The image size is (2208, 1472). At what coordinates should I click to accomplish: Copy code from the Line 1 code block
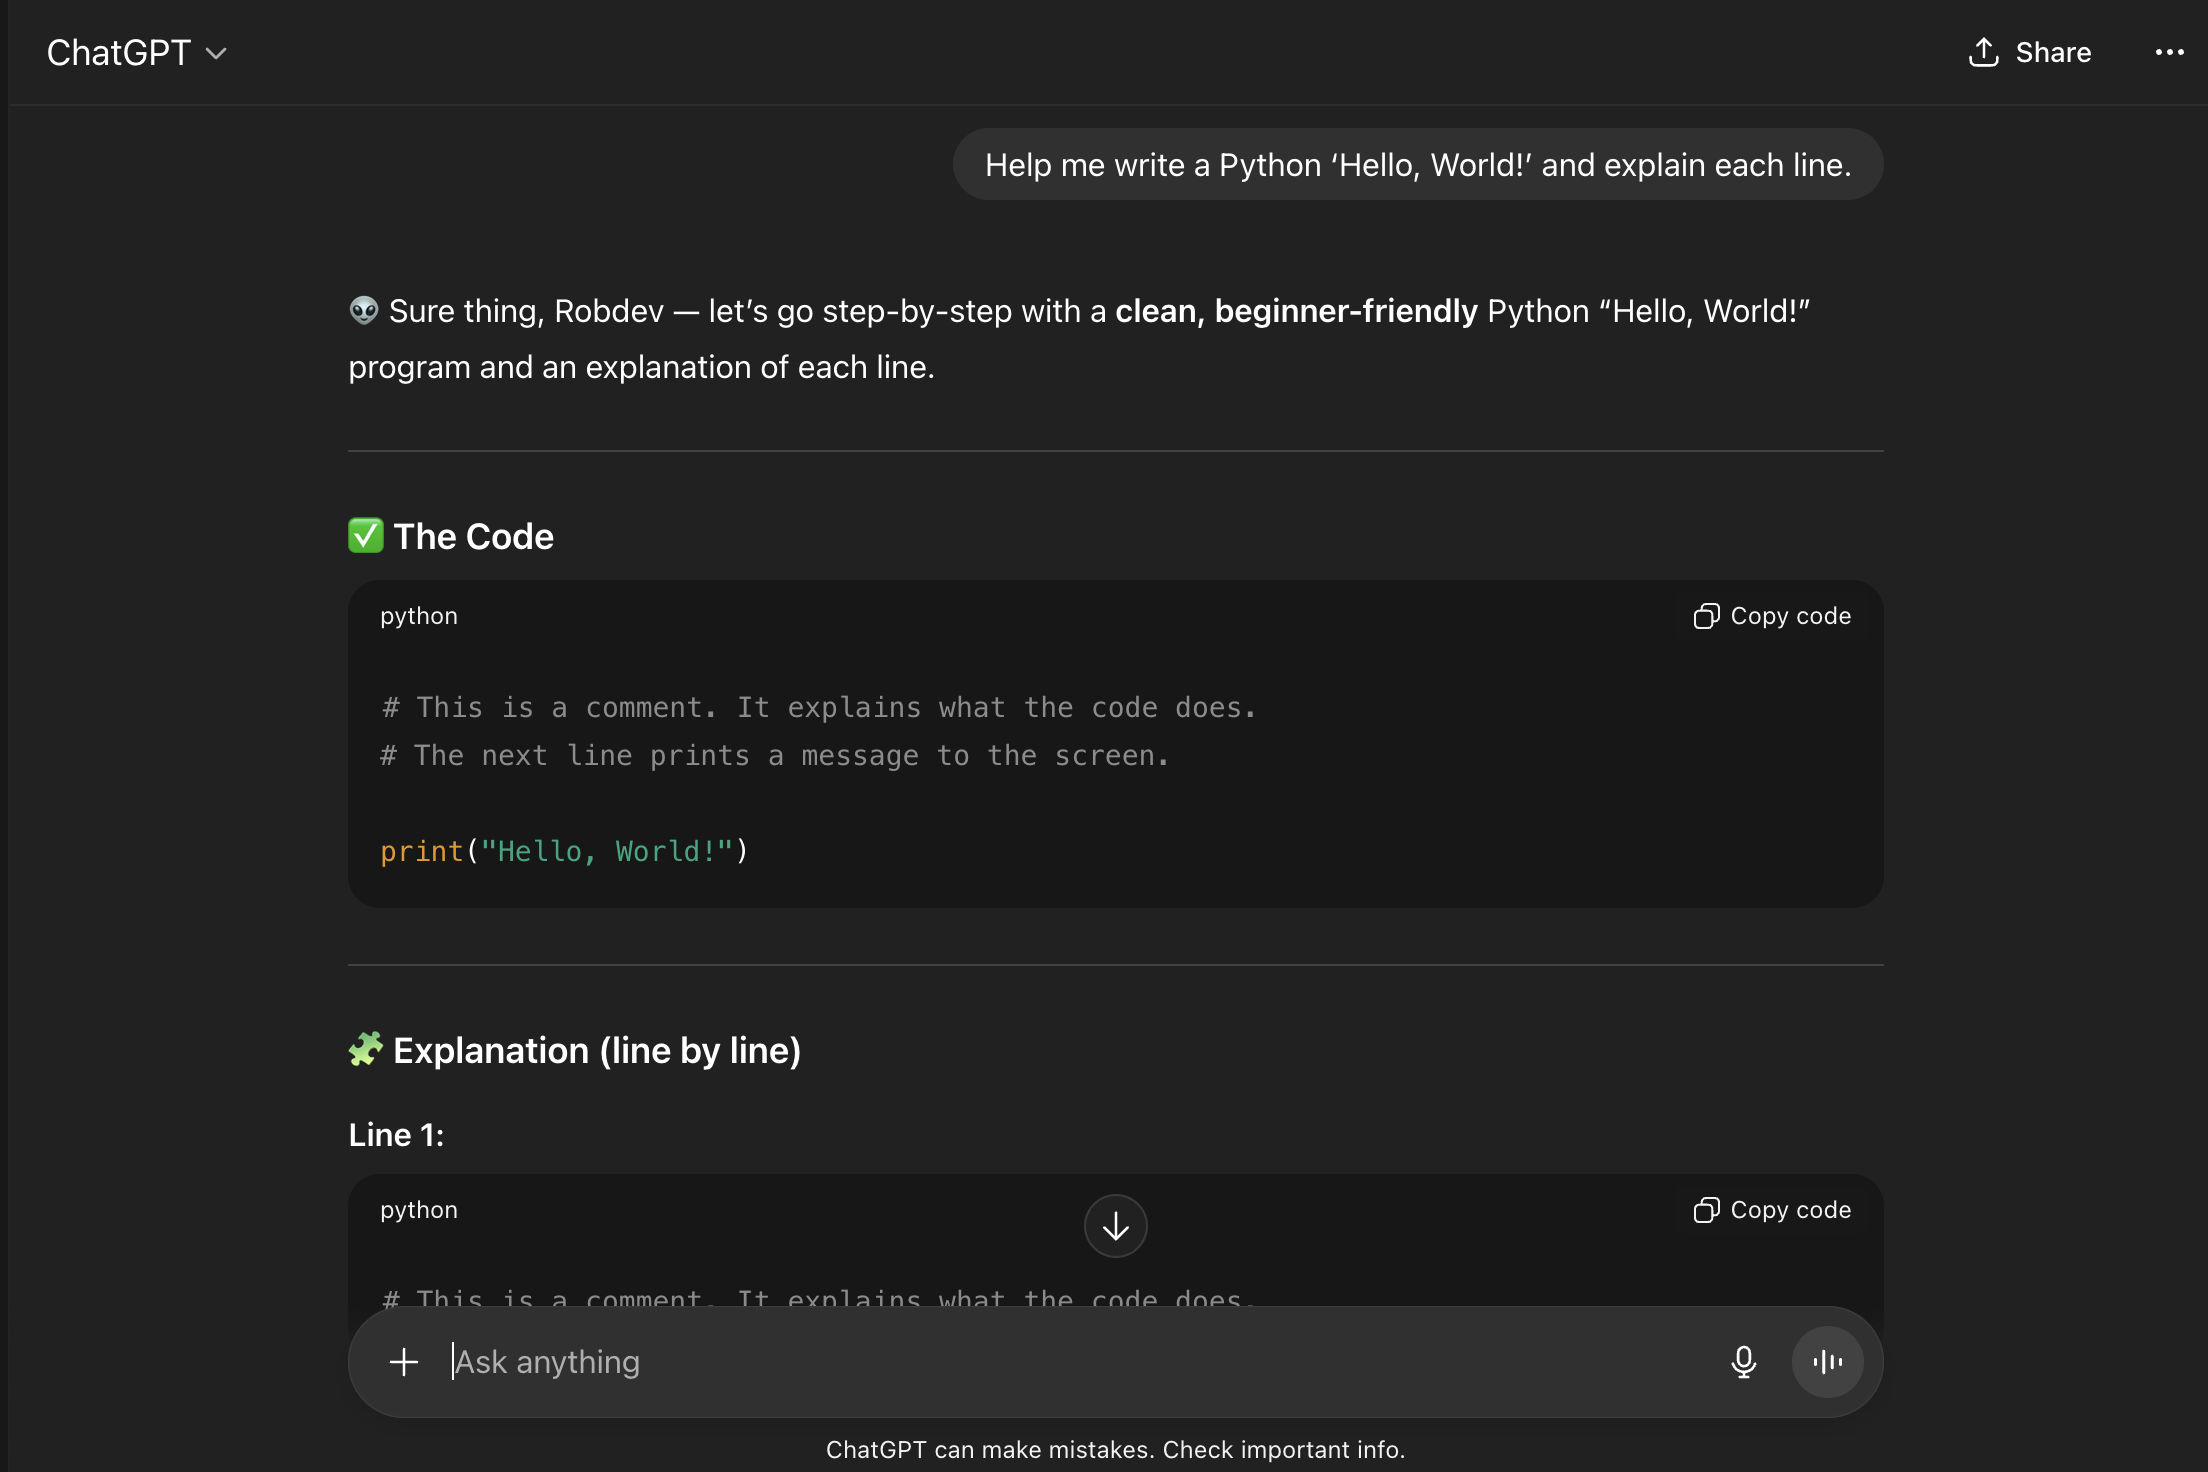[1771, 1209]
